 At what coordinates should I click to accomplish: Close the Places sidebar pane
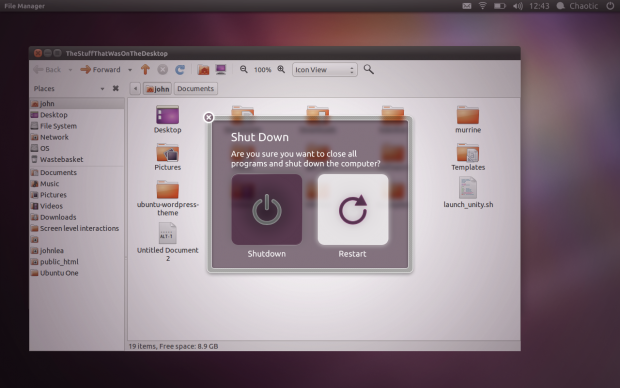pos(115,88)
